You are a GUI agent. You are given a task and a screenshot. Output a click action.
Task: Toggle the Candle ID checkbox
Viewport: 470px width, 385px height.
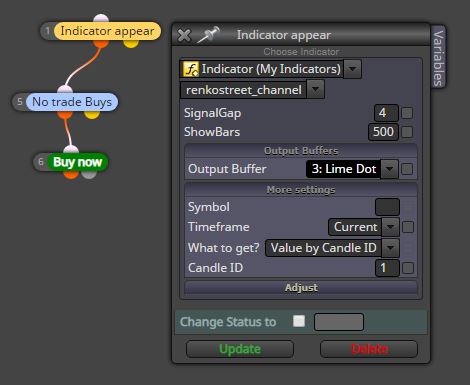click(408, 268)
